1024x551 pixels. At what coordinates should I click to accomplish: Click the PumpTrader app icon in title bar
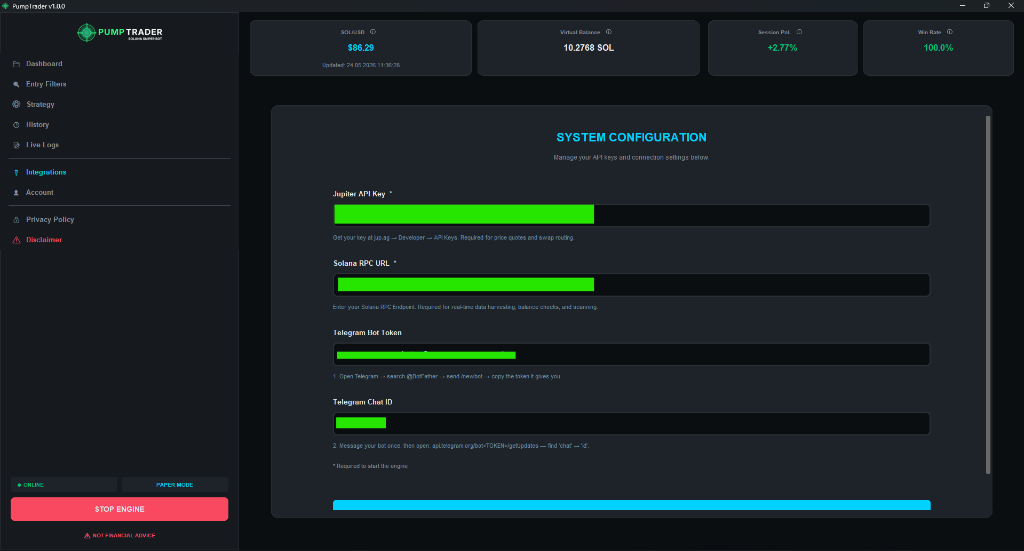(x=5, y=6)
